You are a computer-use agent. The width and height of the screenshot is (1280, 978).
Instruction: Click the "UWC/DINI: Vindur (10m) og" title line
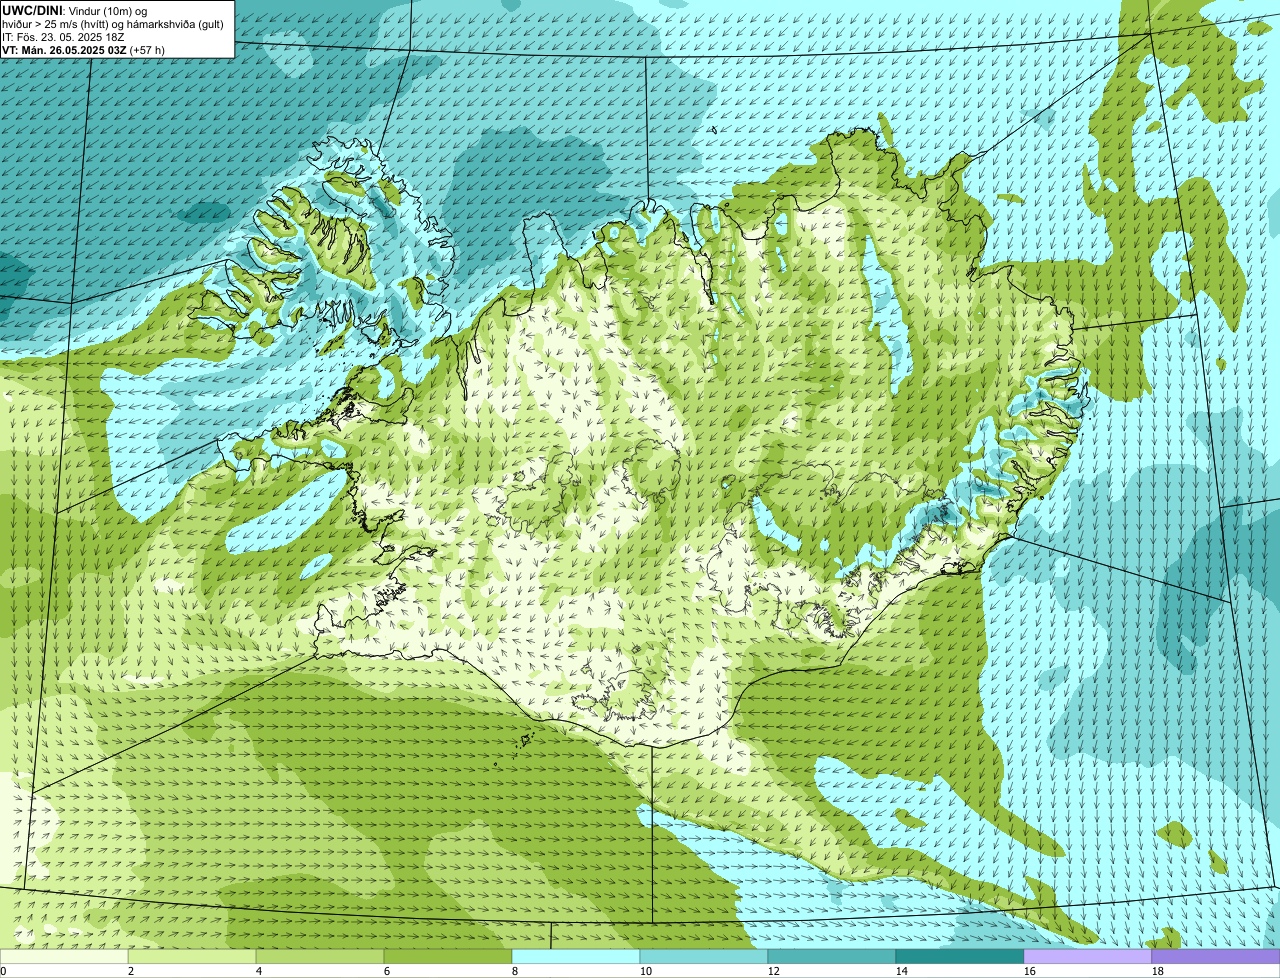click(75, 10)
